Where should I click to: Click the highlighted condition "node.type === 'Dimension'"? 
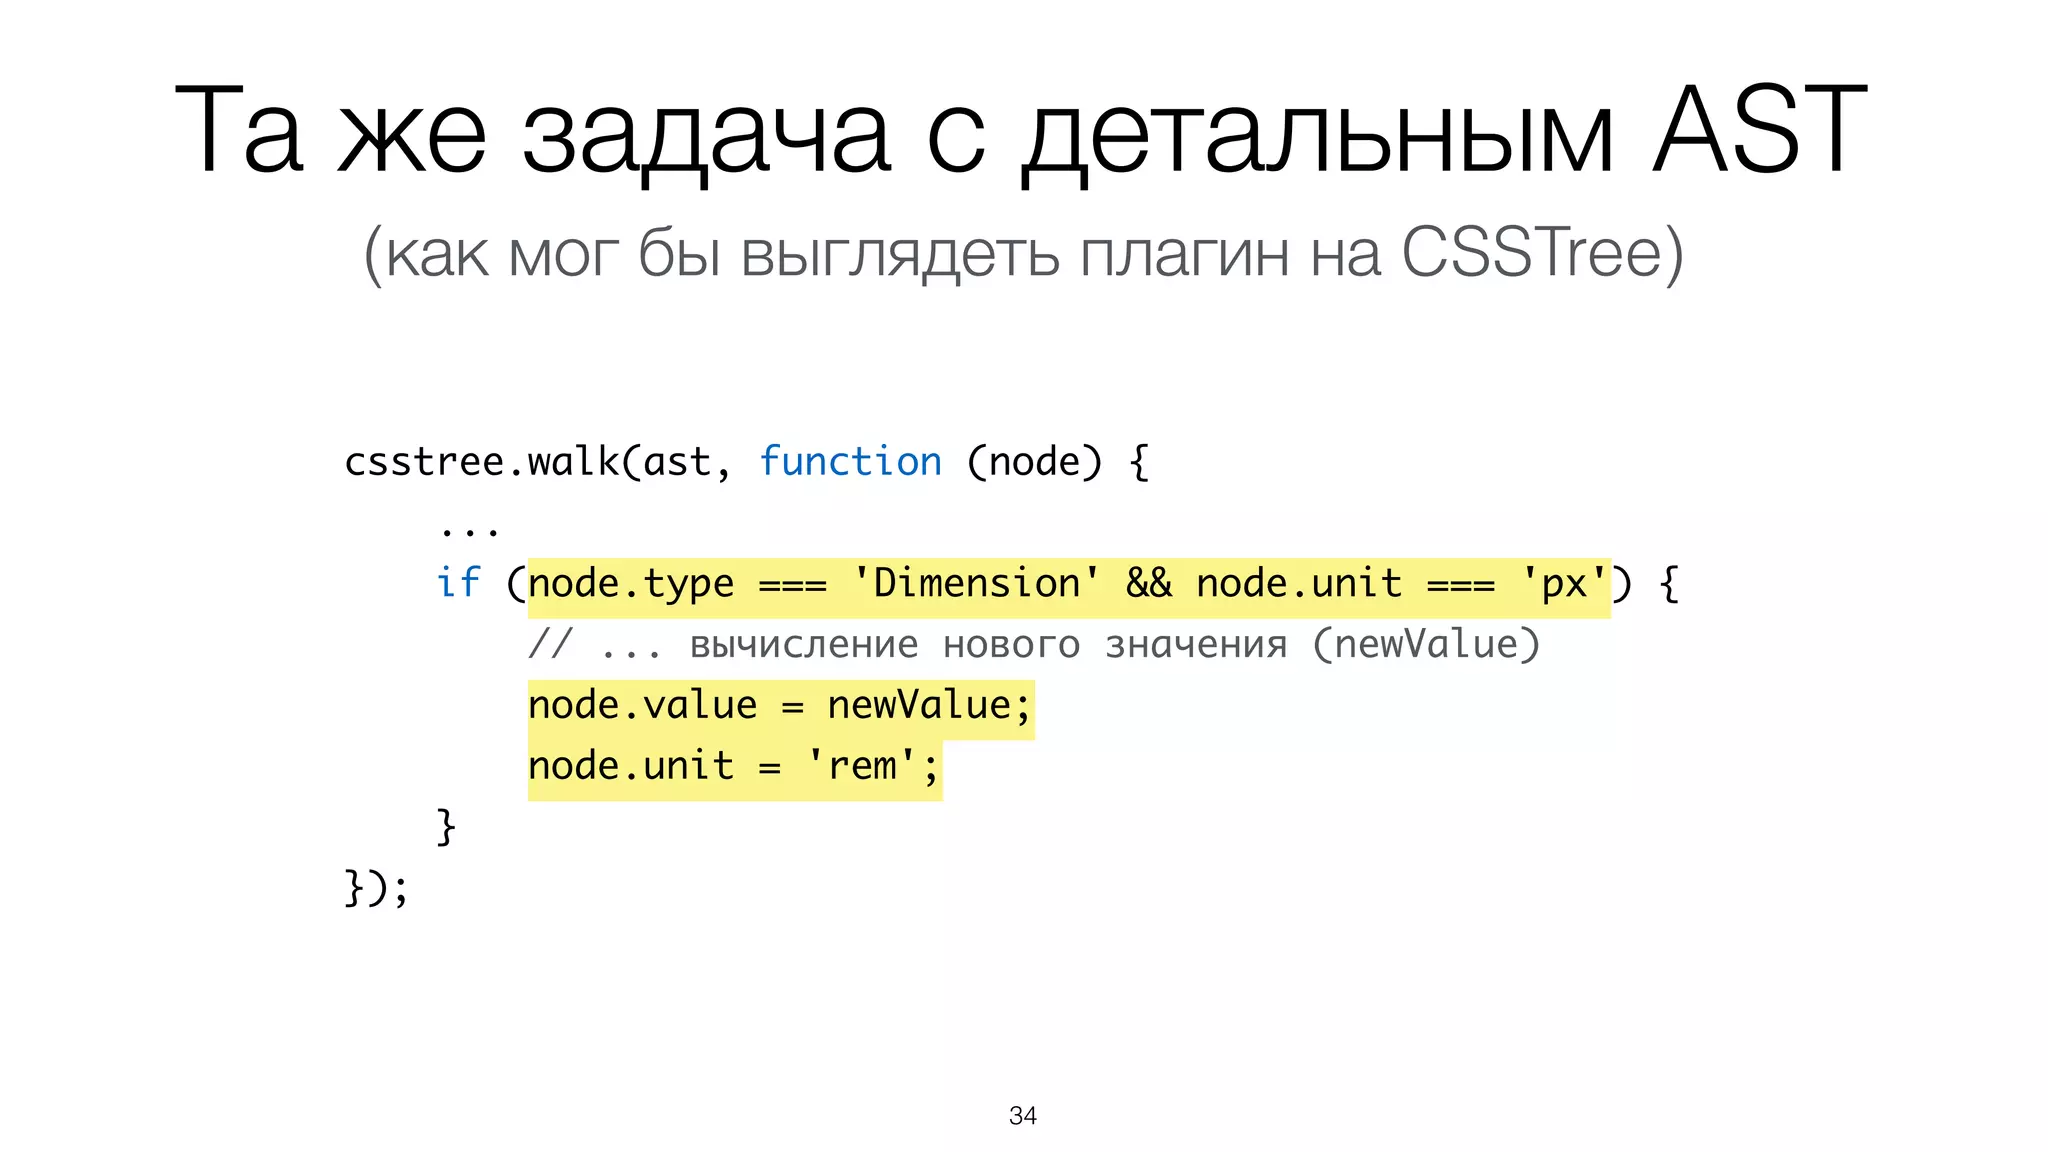814,584
